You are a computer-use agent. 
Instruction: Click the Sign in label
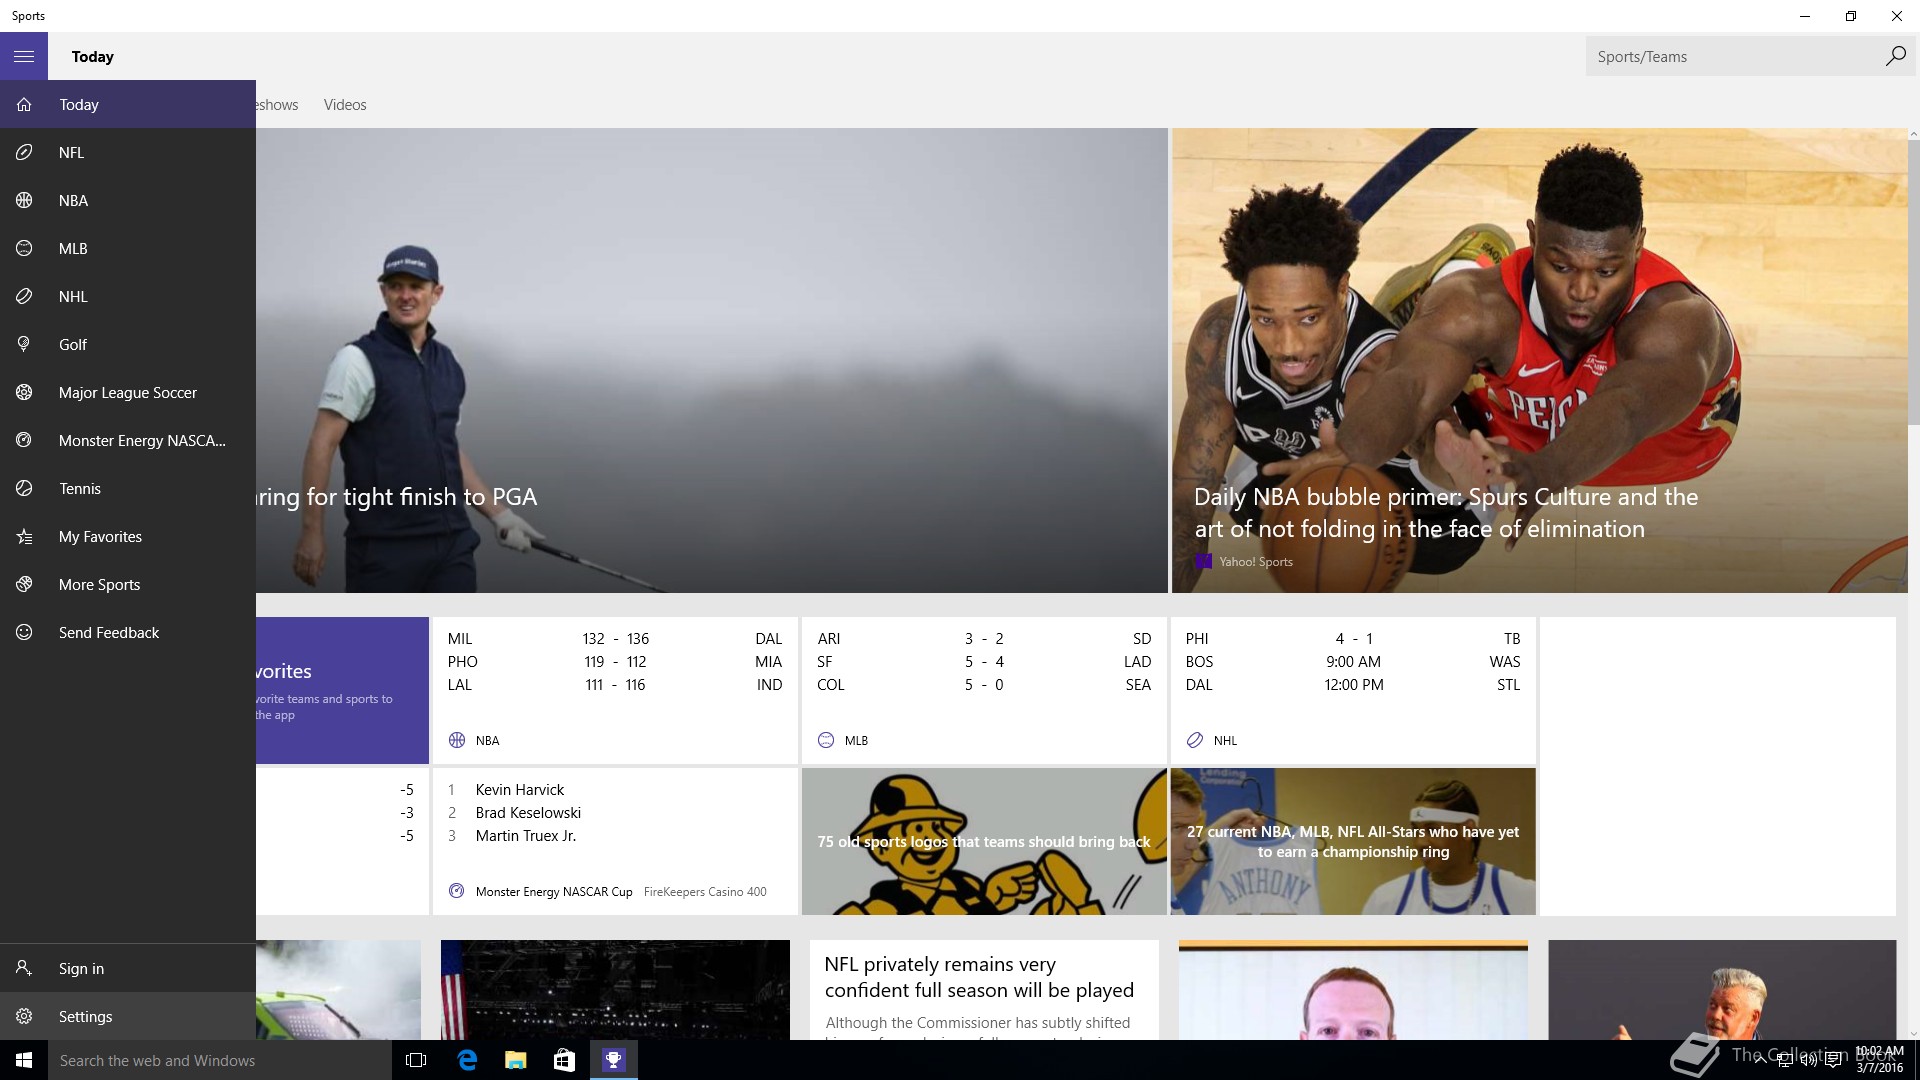coord(81,969)
